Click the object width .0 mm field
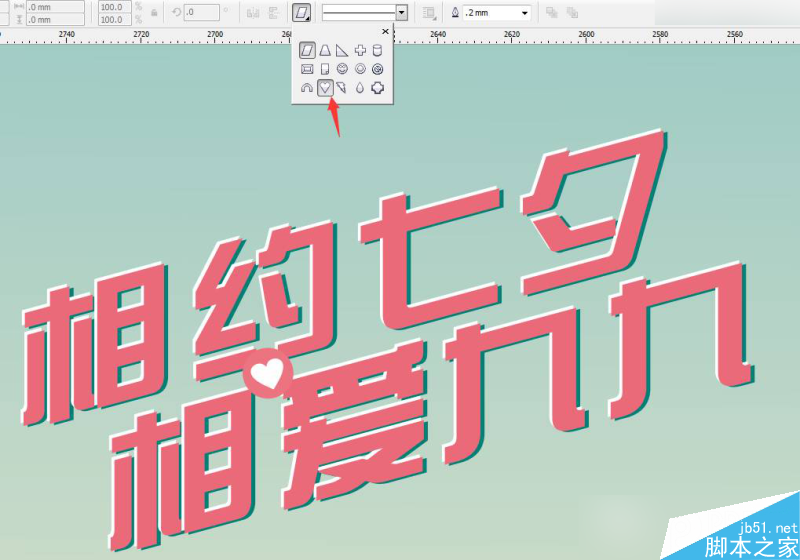The height and width of the screenshot is (560, 800). click(x=56, y=7)
